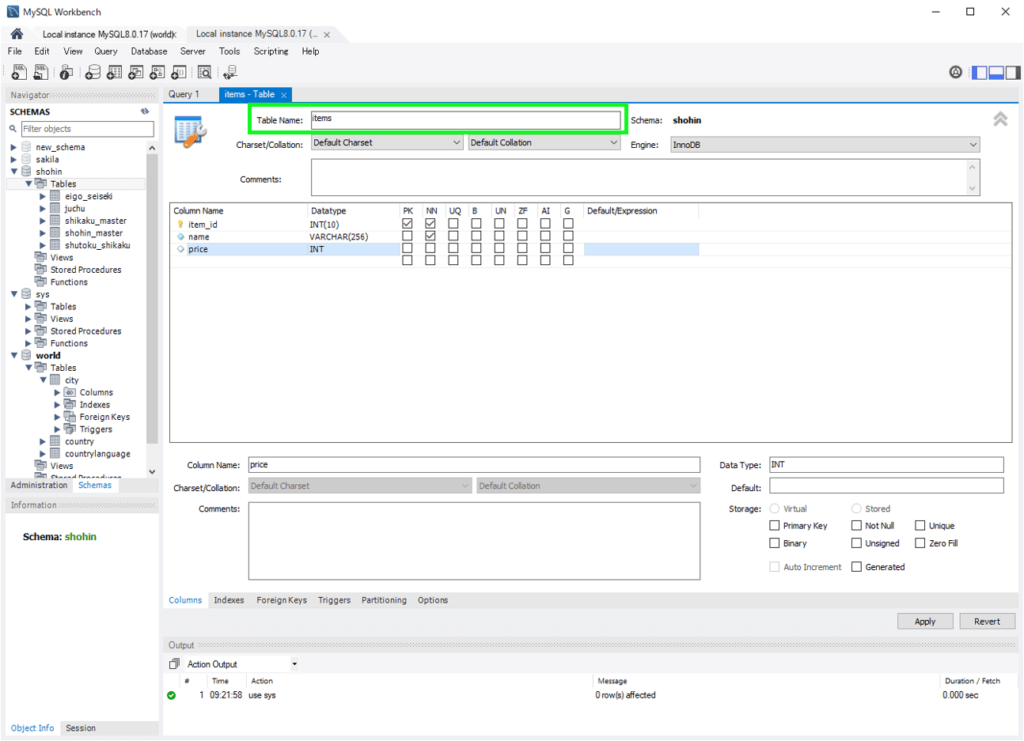The height and width of the screenshot is (741, 1024).
Task: Collapse the table header with double-chevron icon
Action: (x=1000, y=119)
